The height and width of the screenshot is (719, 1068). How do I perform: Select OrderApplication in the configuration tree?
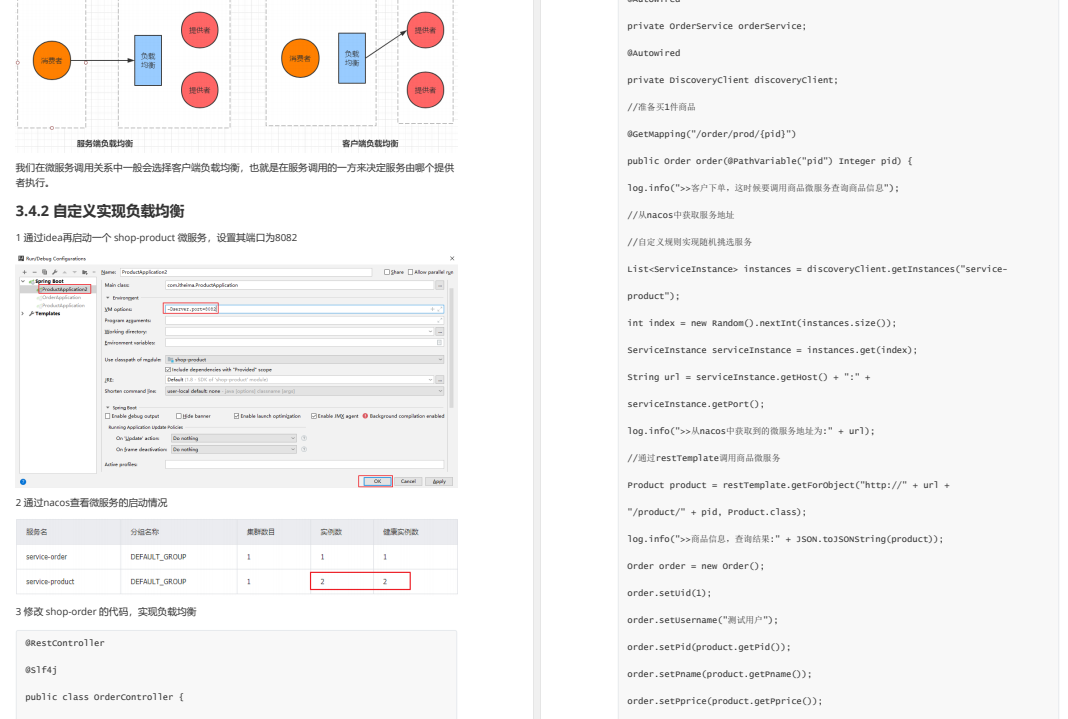60,298
